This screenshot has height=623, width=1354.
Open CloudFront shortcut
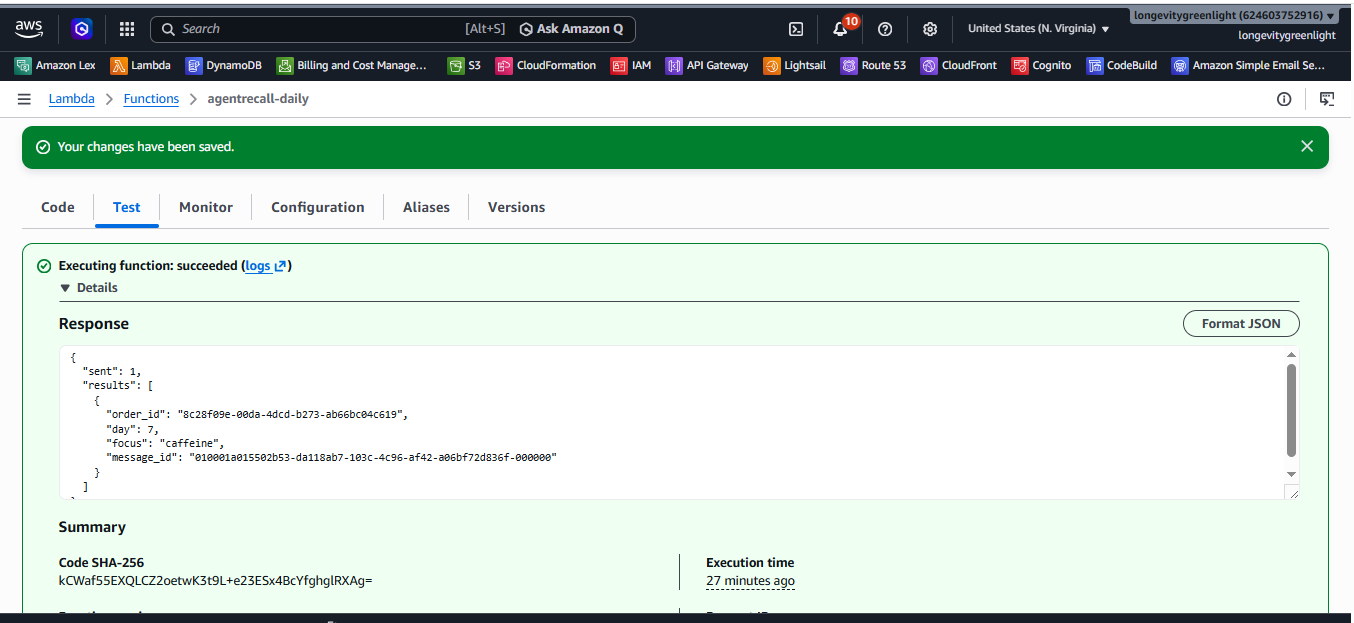(958, 65)
